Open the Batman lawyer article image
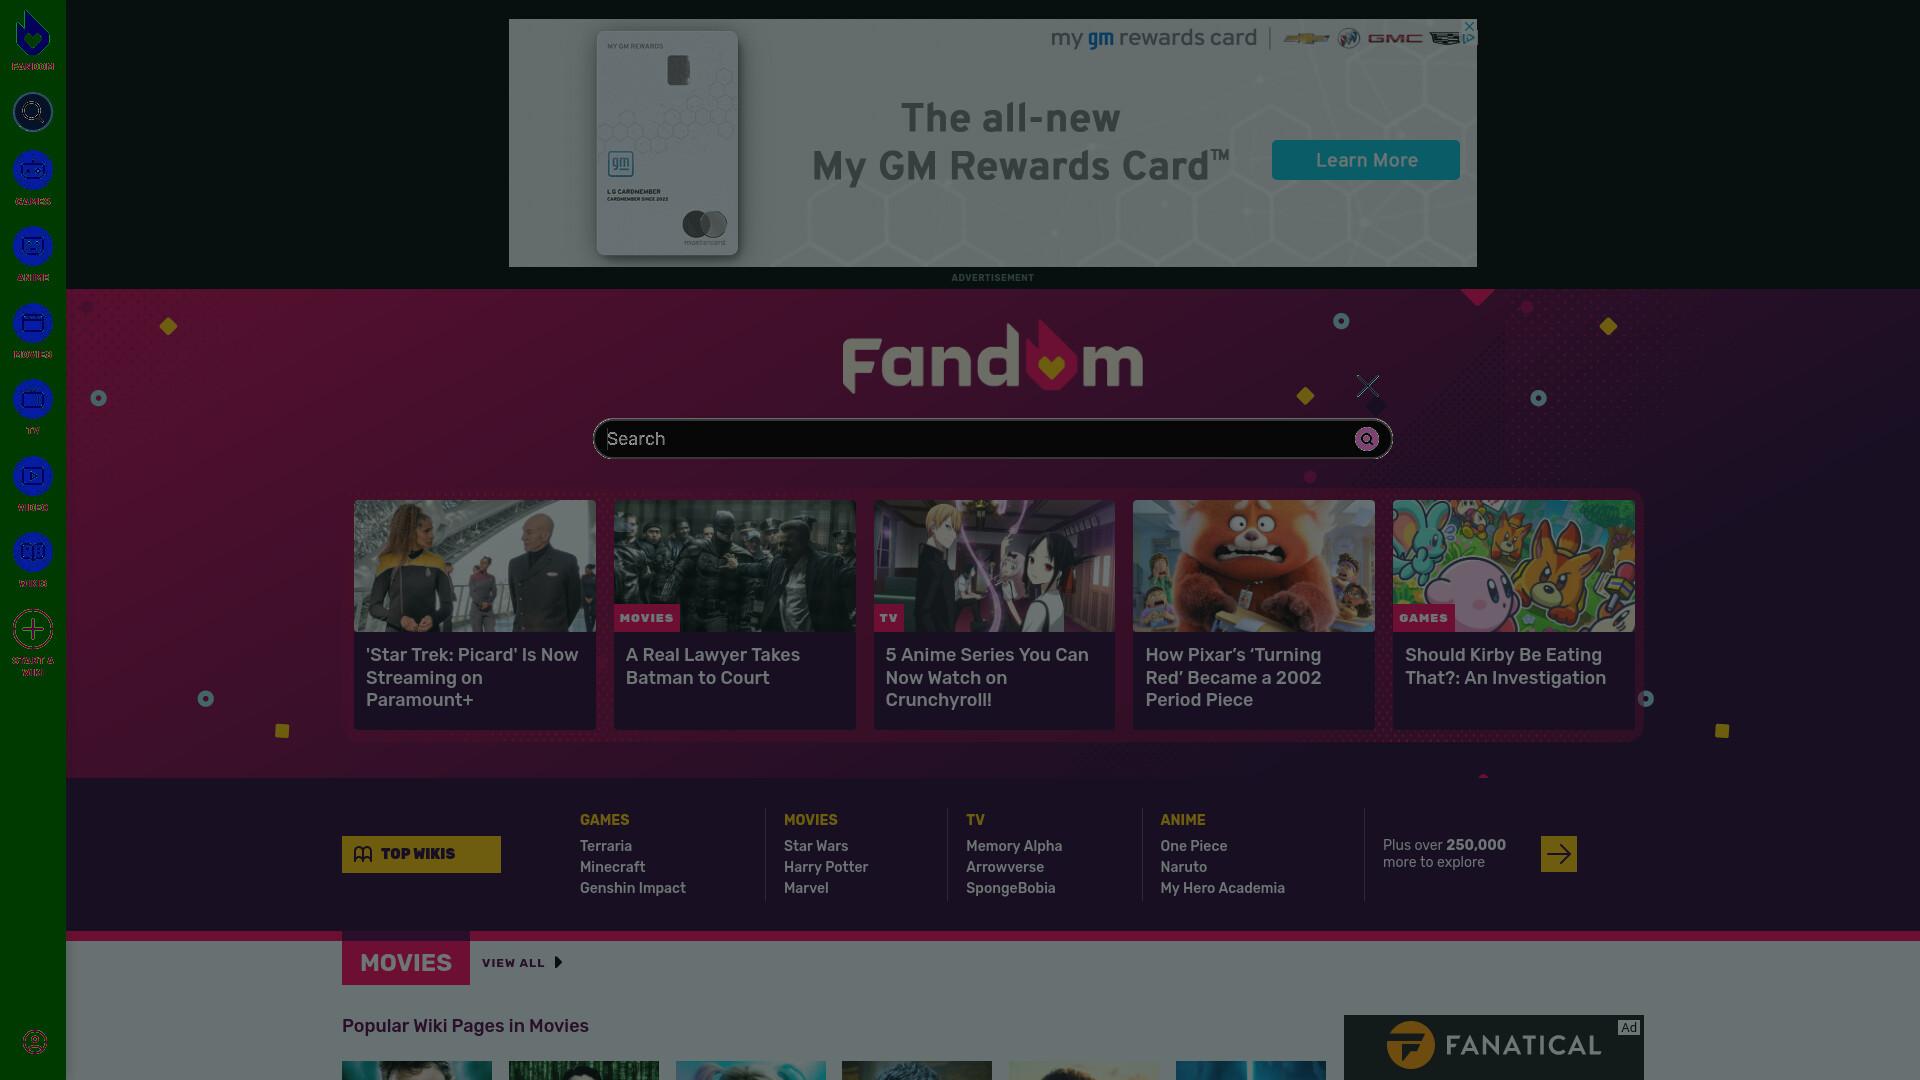1920x1080 pixels. point(735,566)
